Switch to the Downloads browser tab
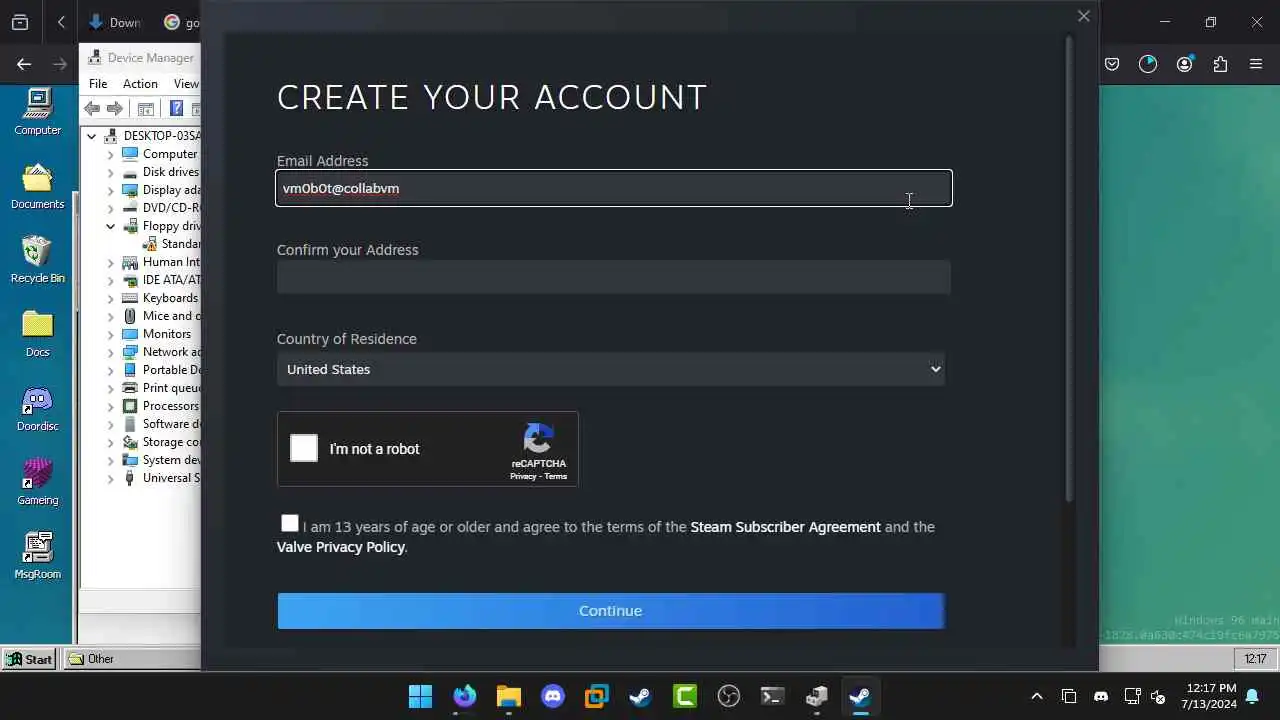Viewport: 1280px width, 720px height. (115, 22)
